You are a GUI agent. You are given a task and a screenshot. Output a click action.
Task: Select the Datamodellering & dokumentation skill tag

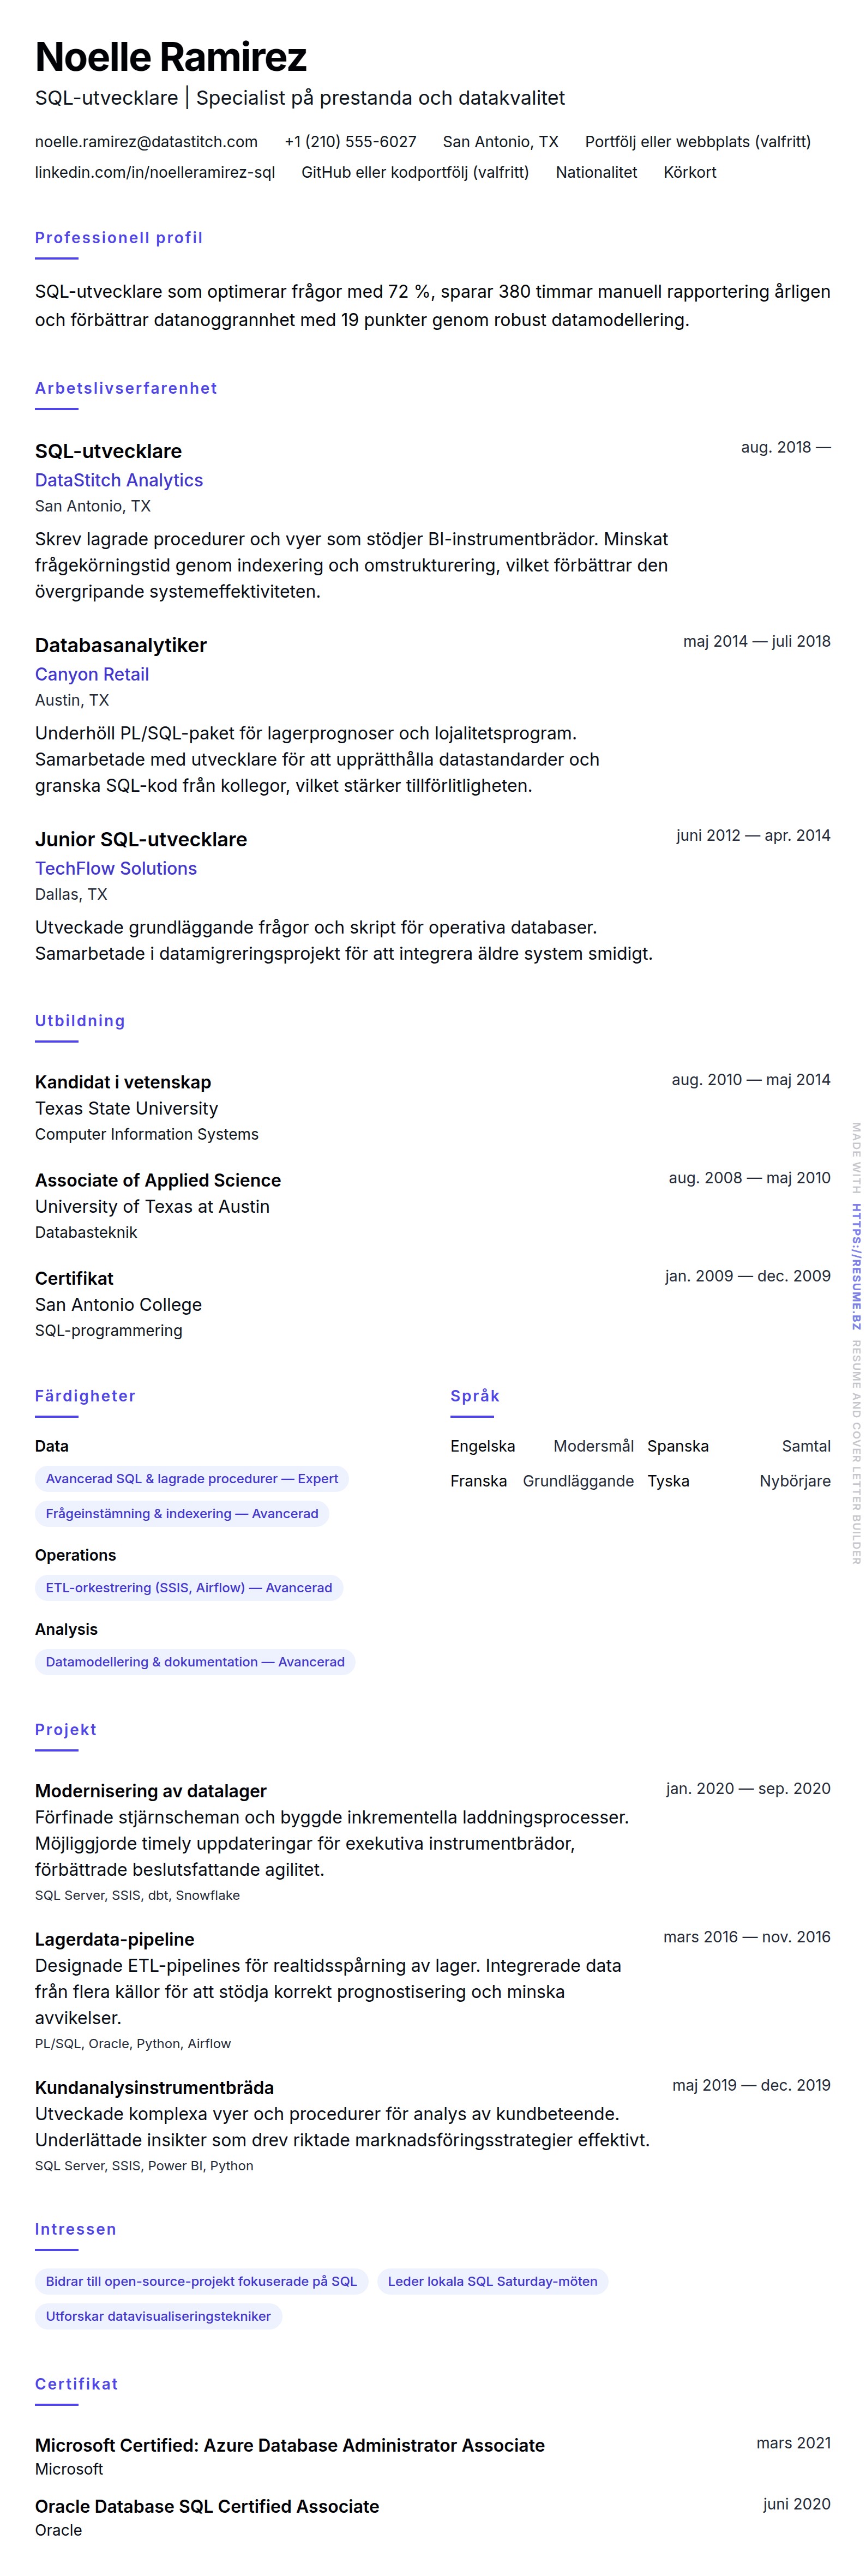(x=195, y=1661)
